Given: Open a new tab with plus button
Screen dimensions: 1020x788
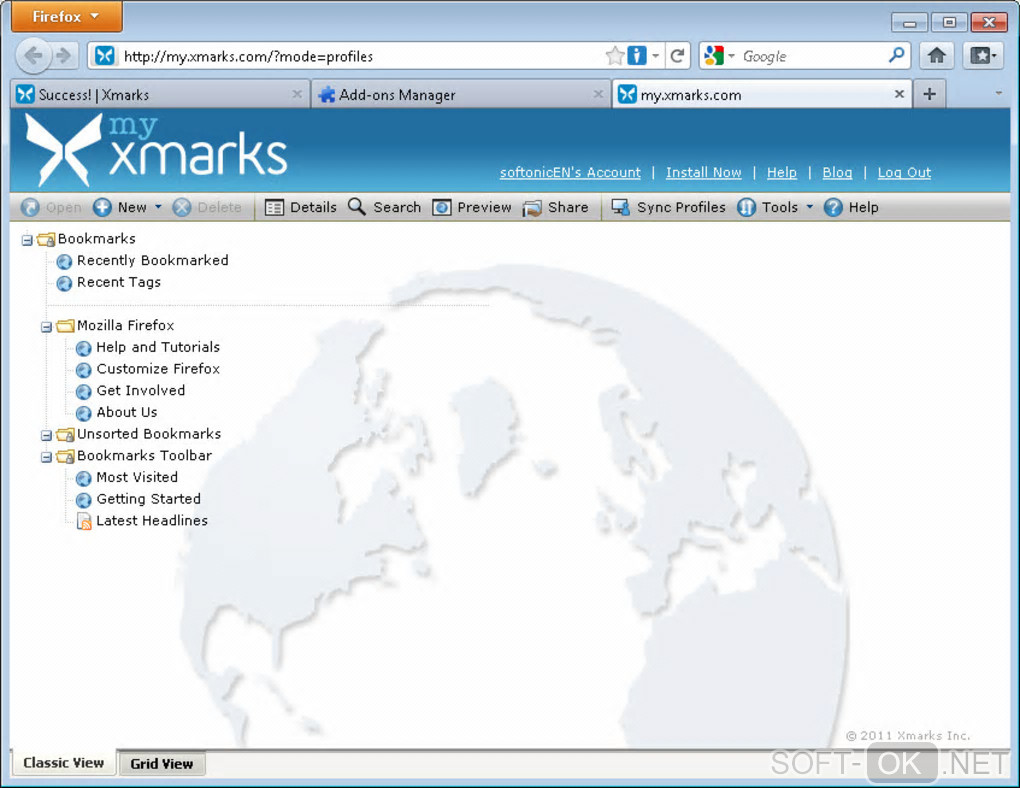Looking at the screenshot, I should pyautogui.click(x=930, y=94).
